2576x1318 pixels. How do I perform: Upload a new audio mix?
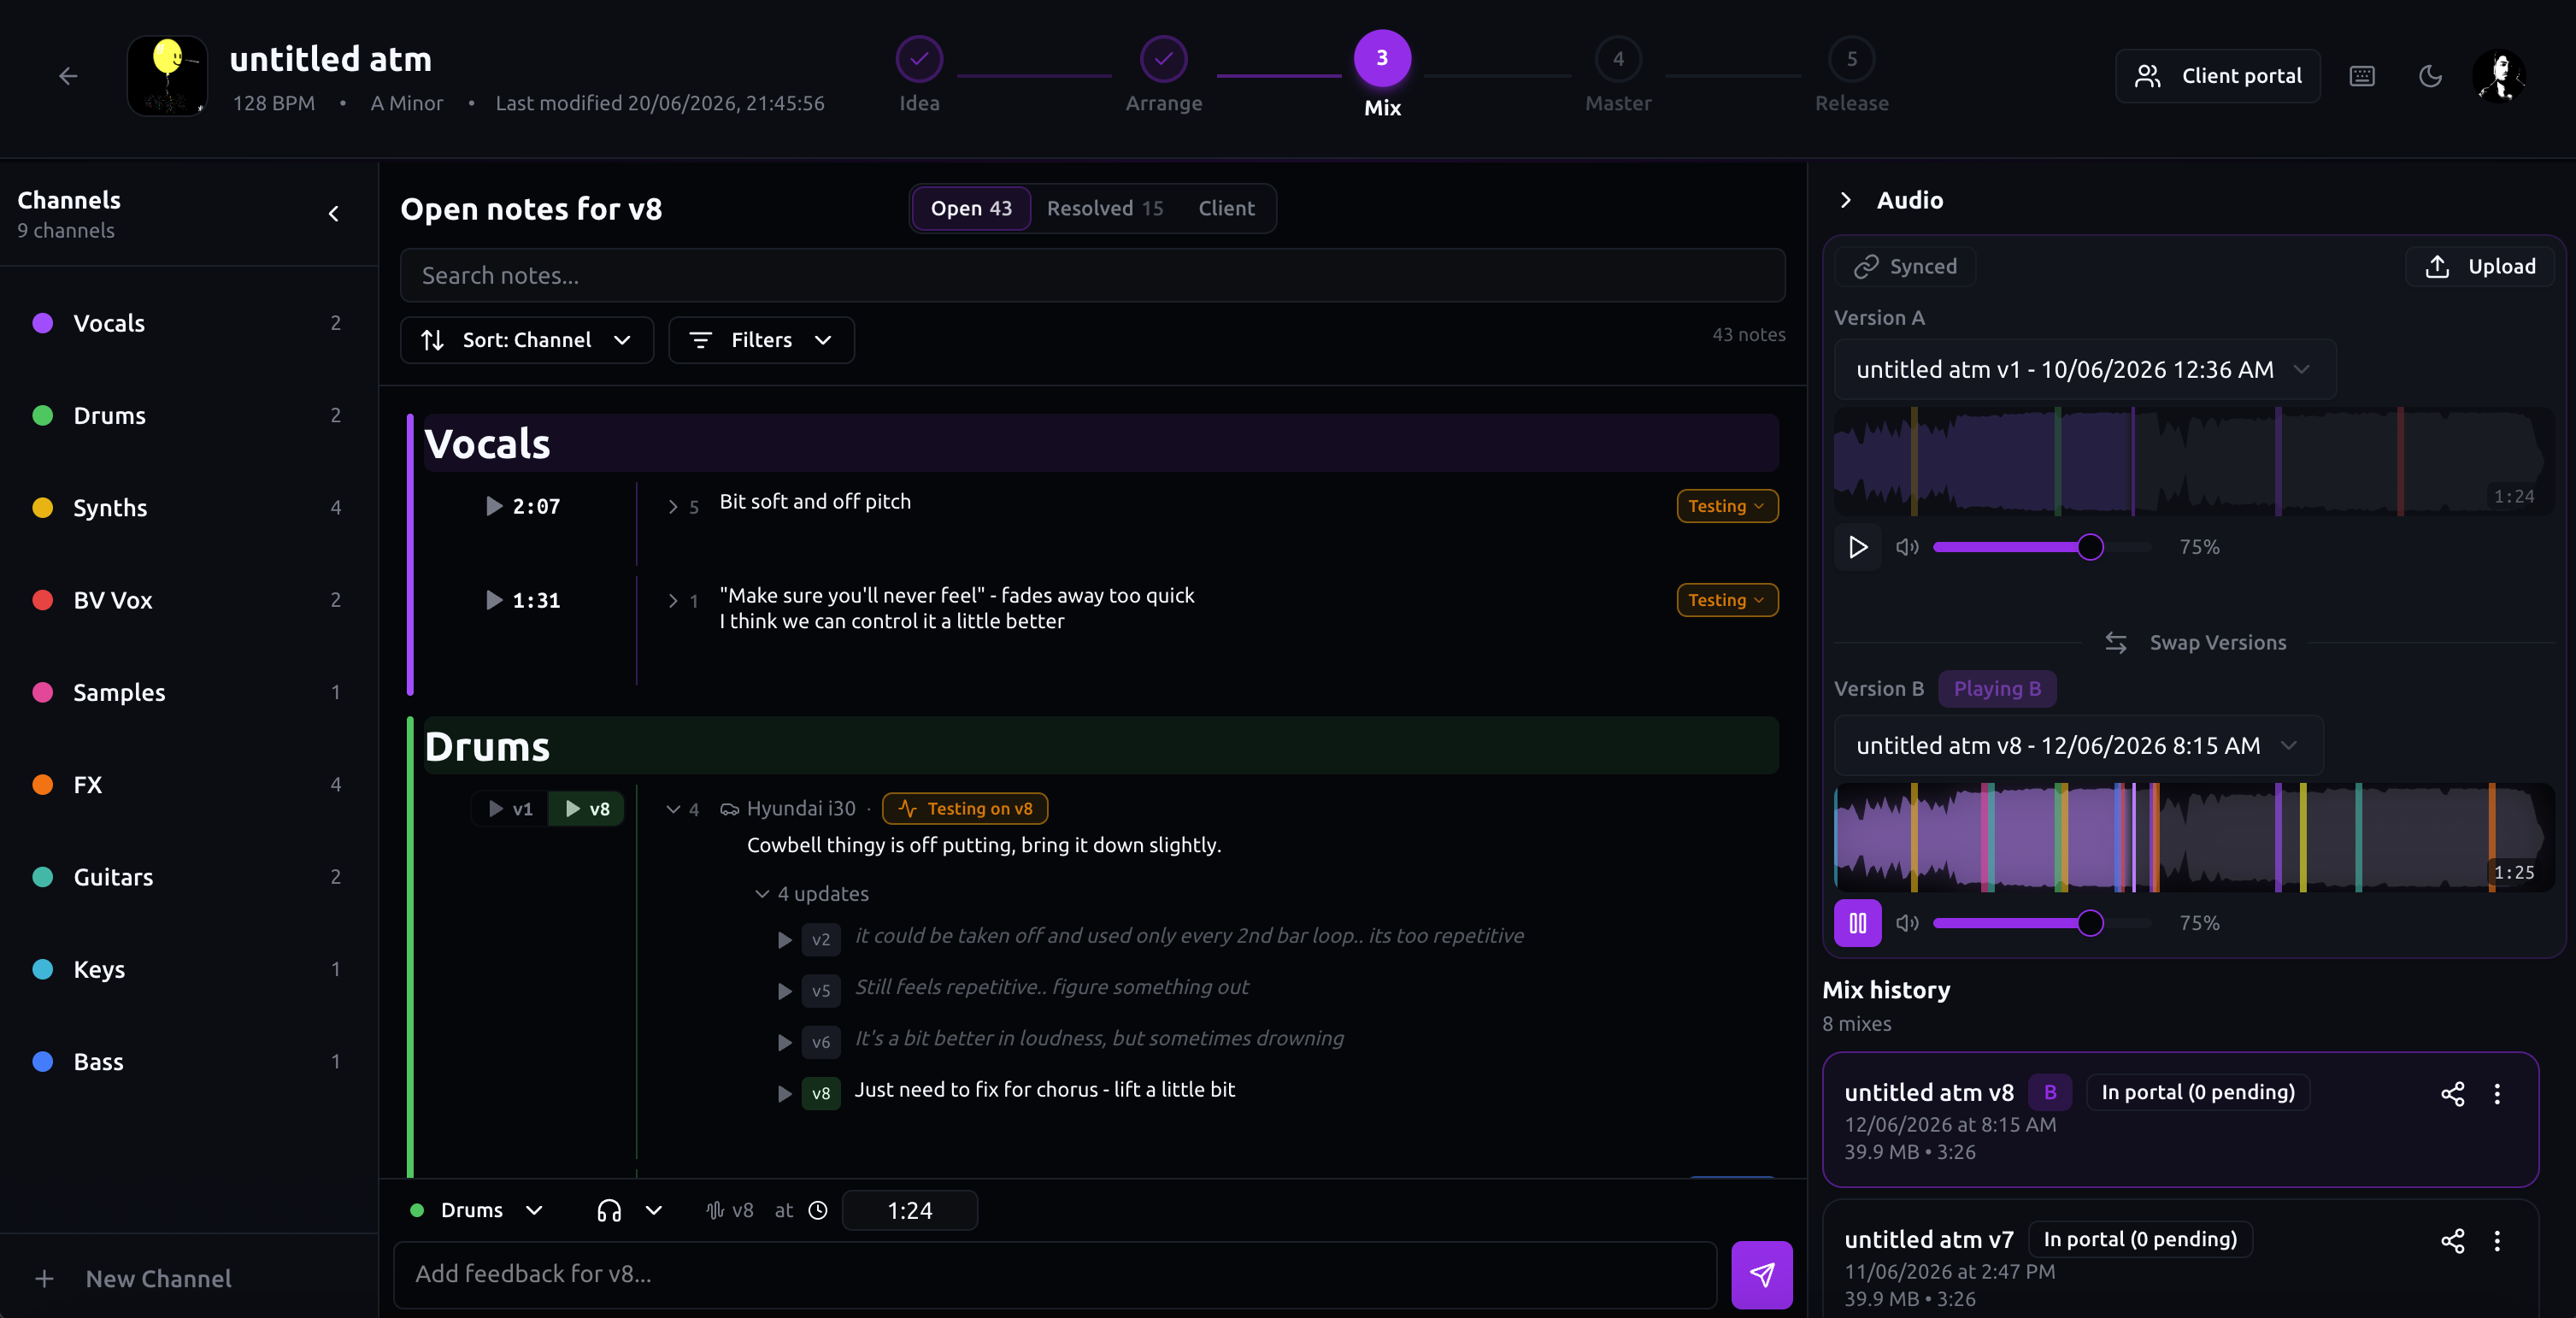coord(2480,267)
